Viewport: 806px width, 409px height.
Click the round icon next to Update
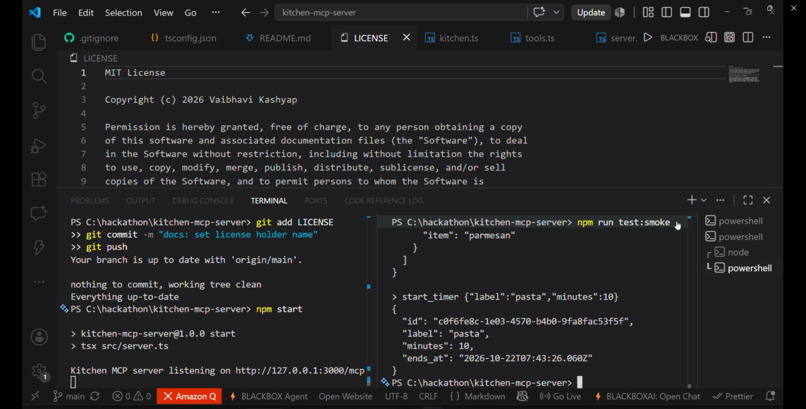(620, 12)
